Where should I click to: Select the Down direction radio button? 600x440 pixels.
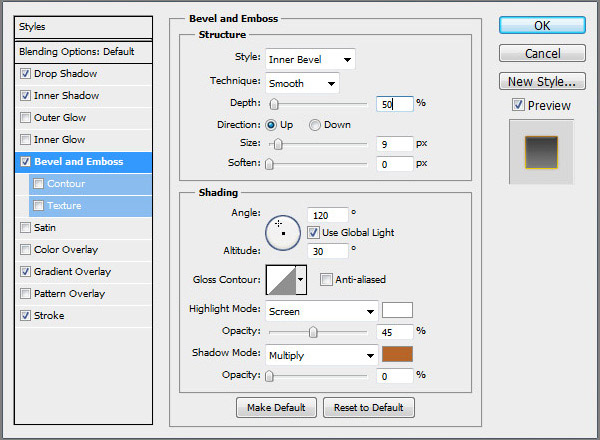[315, 125]
